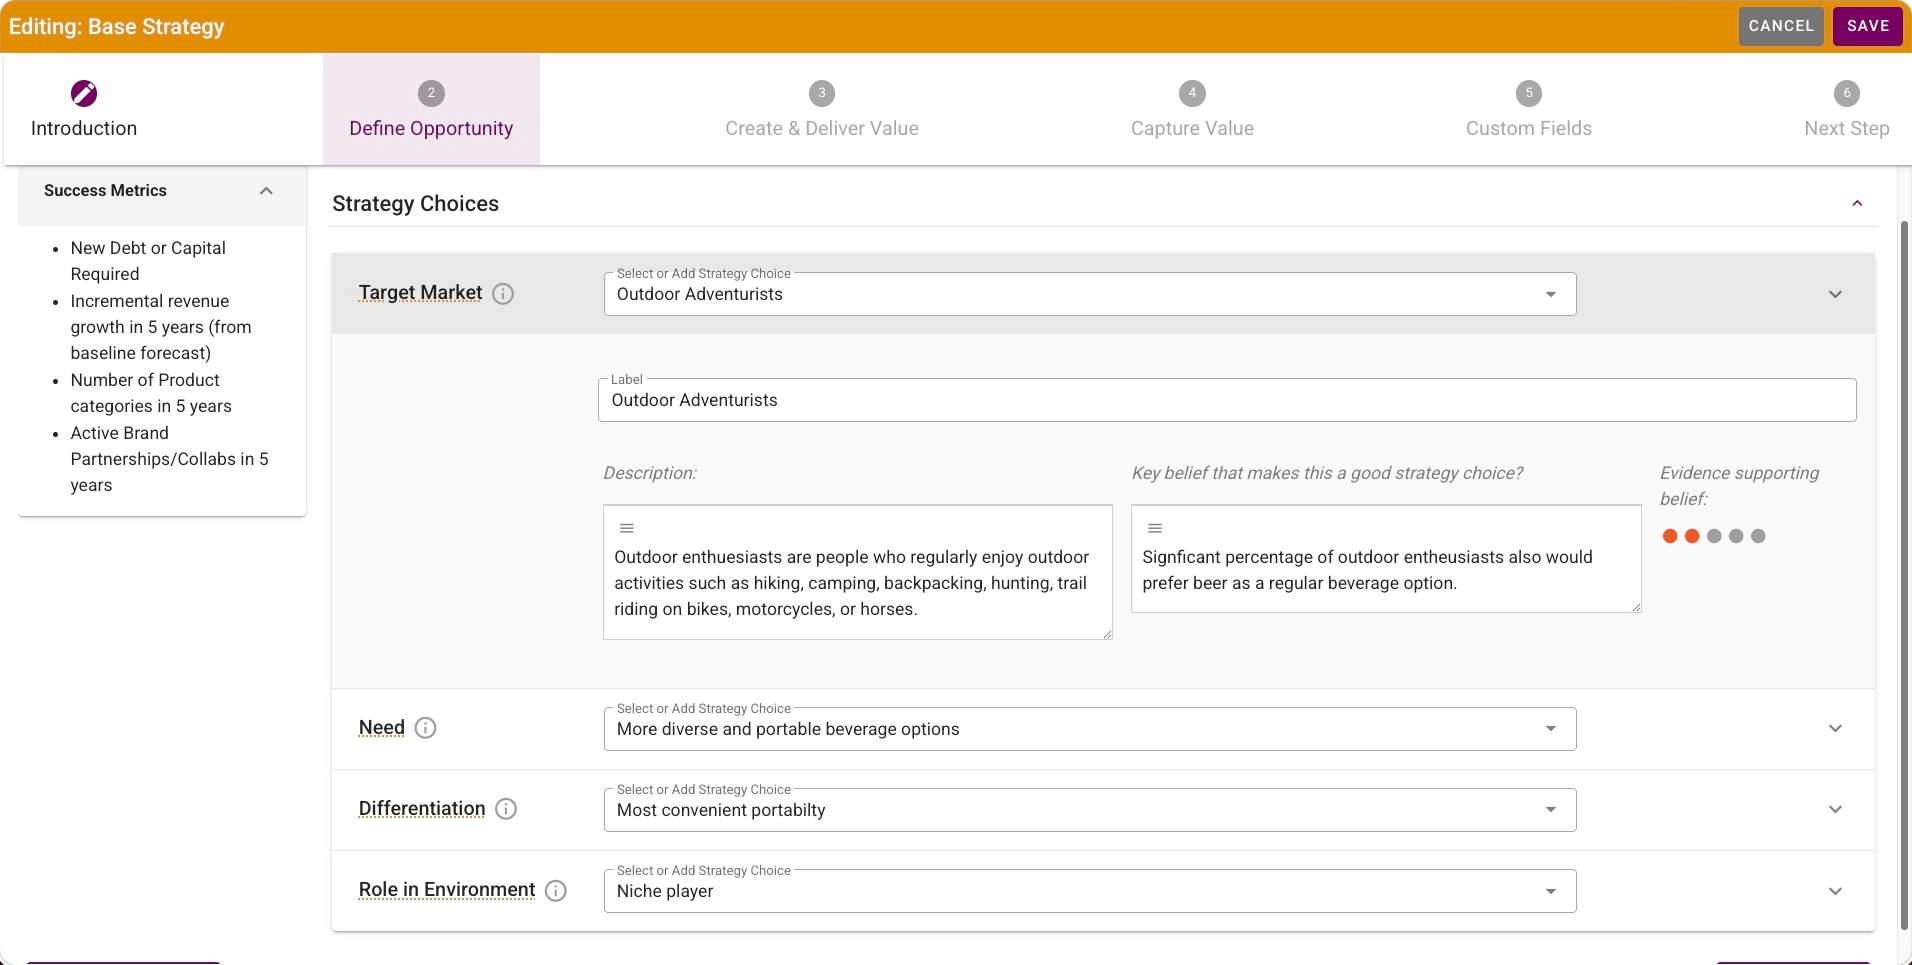Viewport: 1912px width, 965px height.
Task: Click the Introduction pencil step icon
Action: tap(84, 93)
